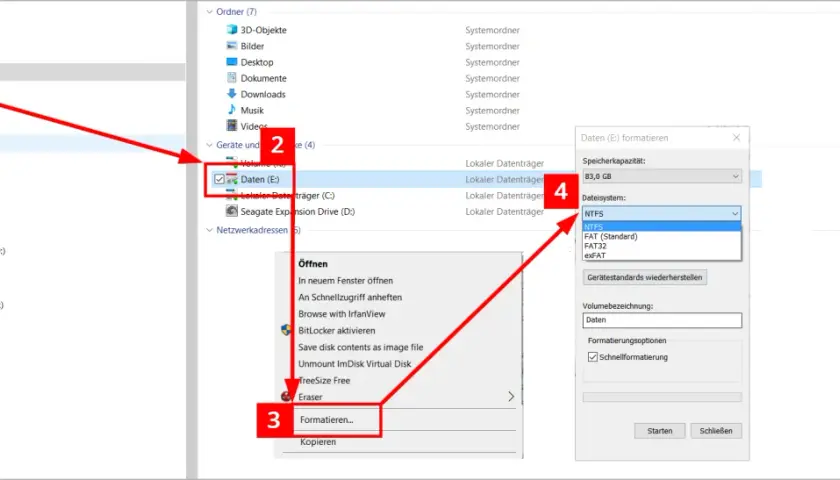Click the 3D-Objekte folder icon
Image resolution: width=840 pixels, height=480 pixels.
231,29
